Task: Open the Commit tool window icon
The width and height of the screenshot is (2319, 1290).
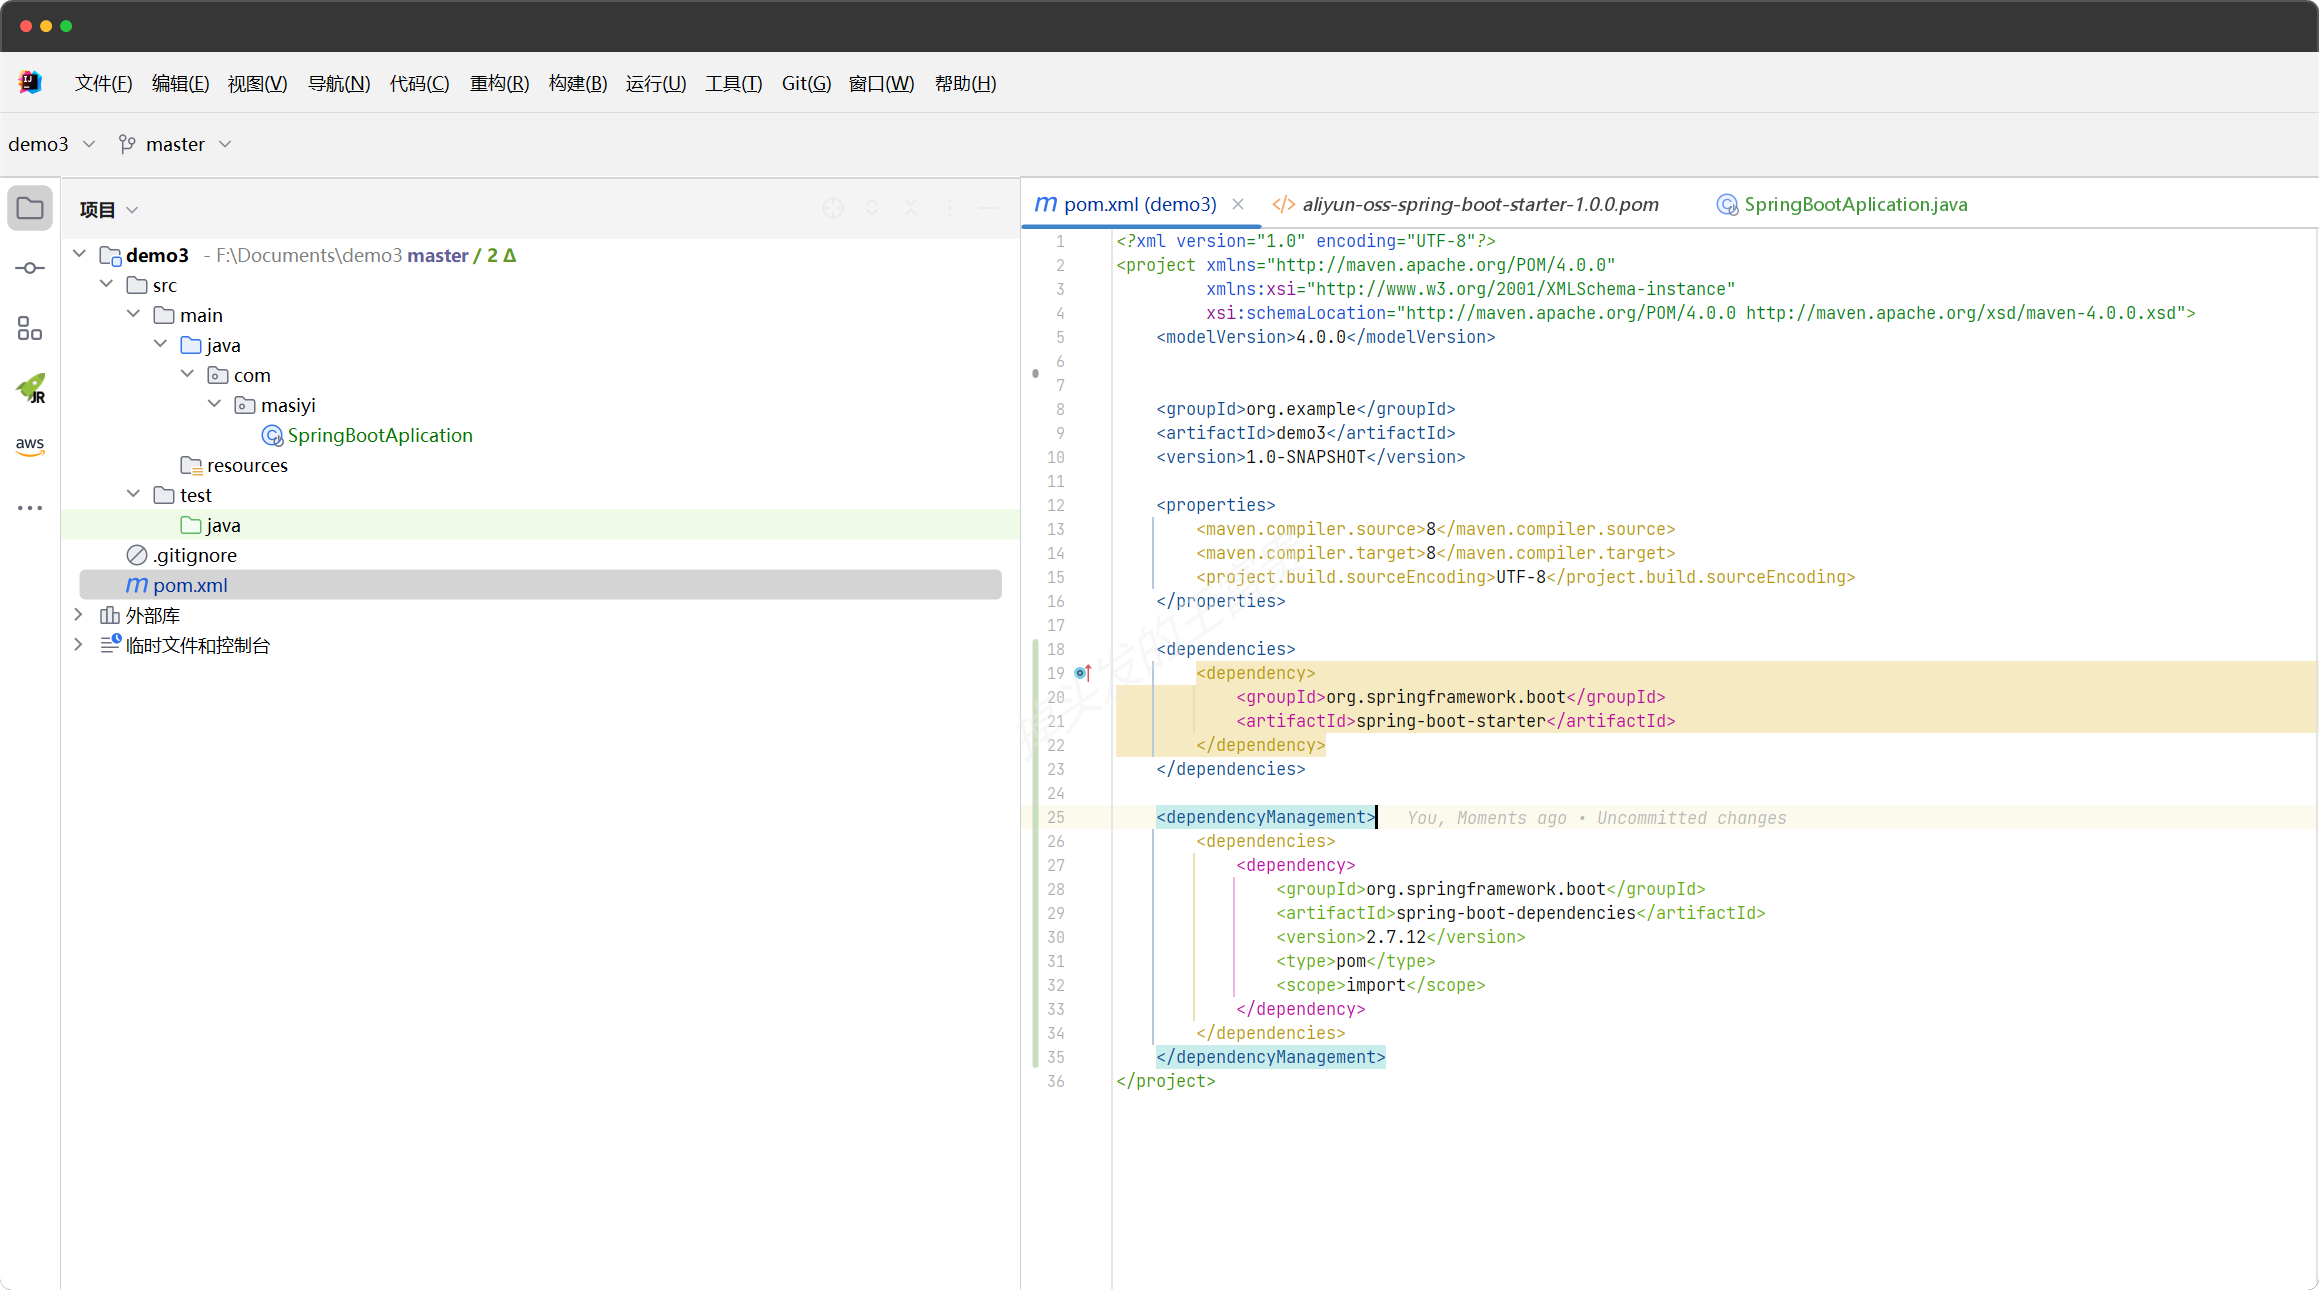Action: [x=30, y=268]
